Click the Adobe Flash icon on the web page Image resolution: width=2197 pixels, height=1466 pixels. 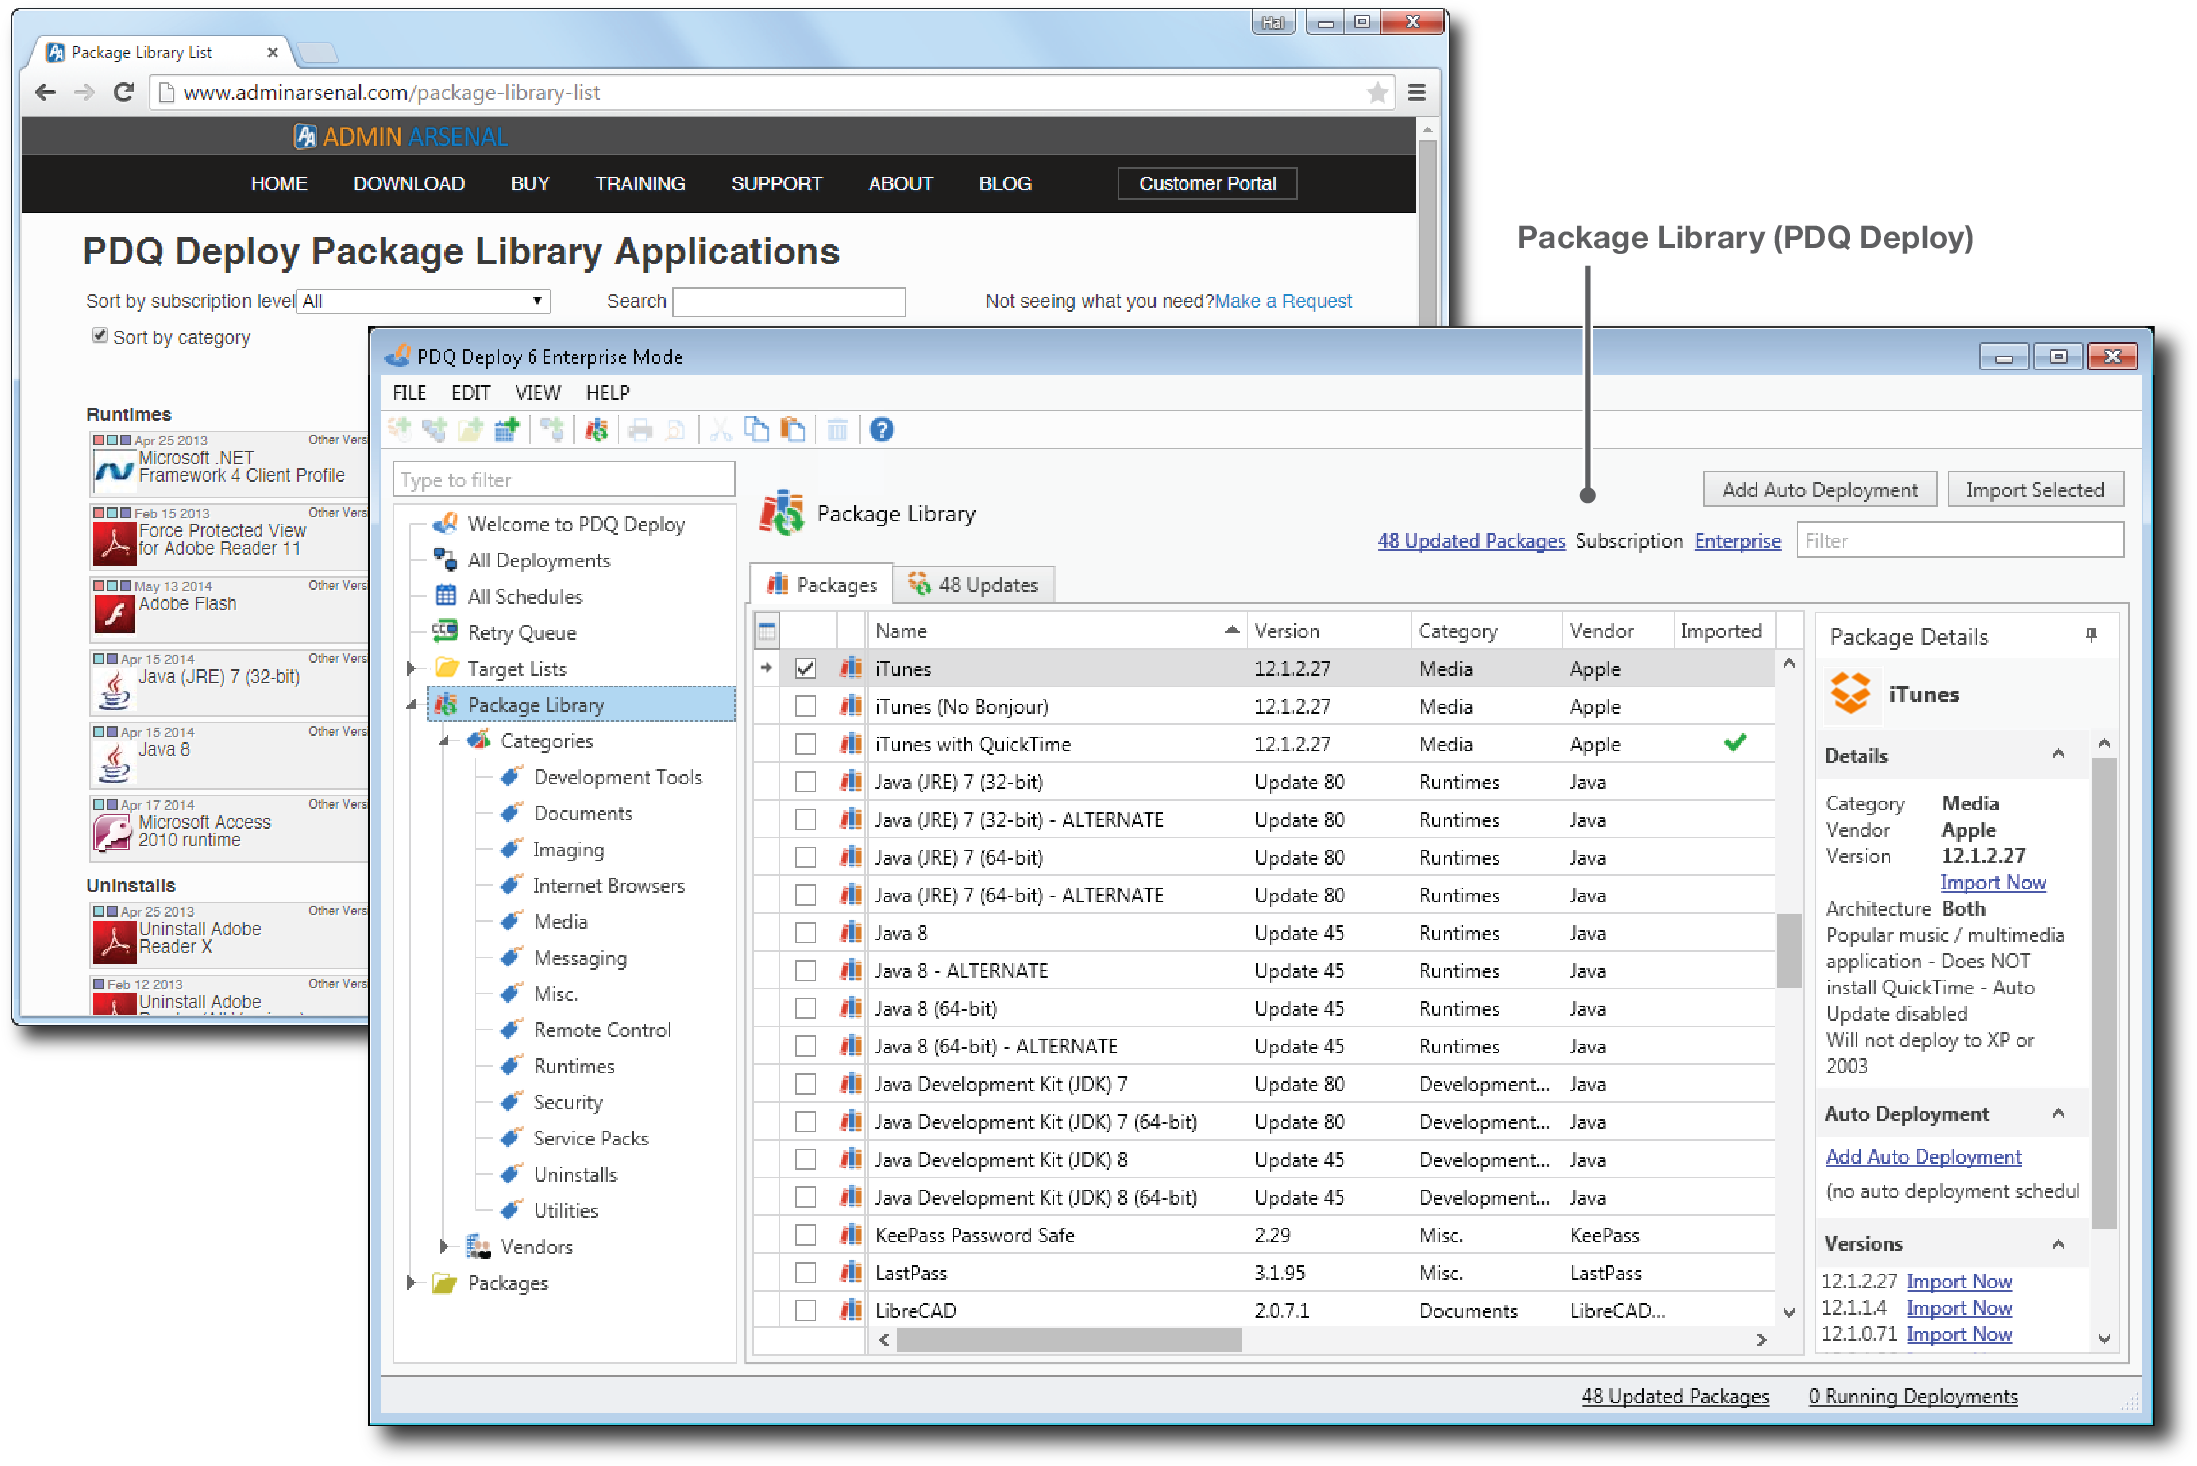pos(114,613)
